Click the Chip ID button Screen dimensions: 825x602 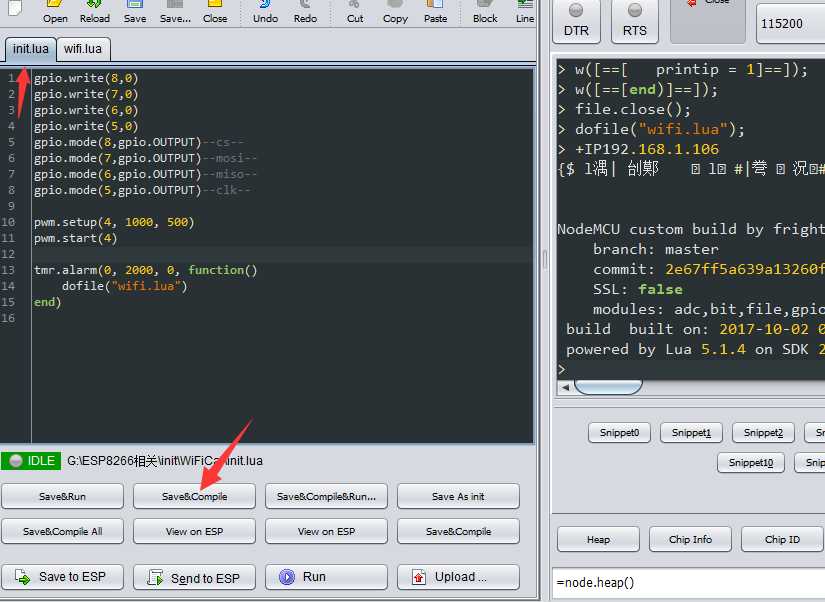click(782, 539)
